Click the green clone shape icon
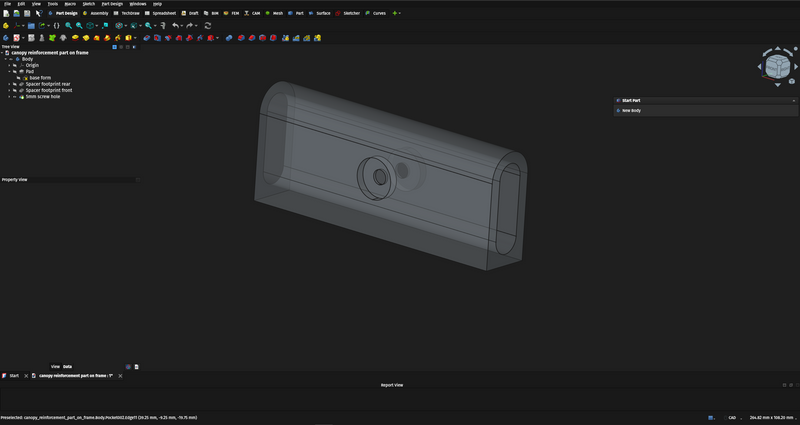 pos(52,38)
